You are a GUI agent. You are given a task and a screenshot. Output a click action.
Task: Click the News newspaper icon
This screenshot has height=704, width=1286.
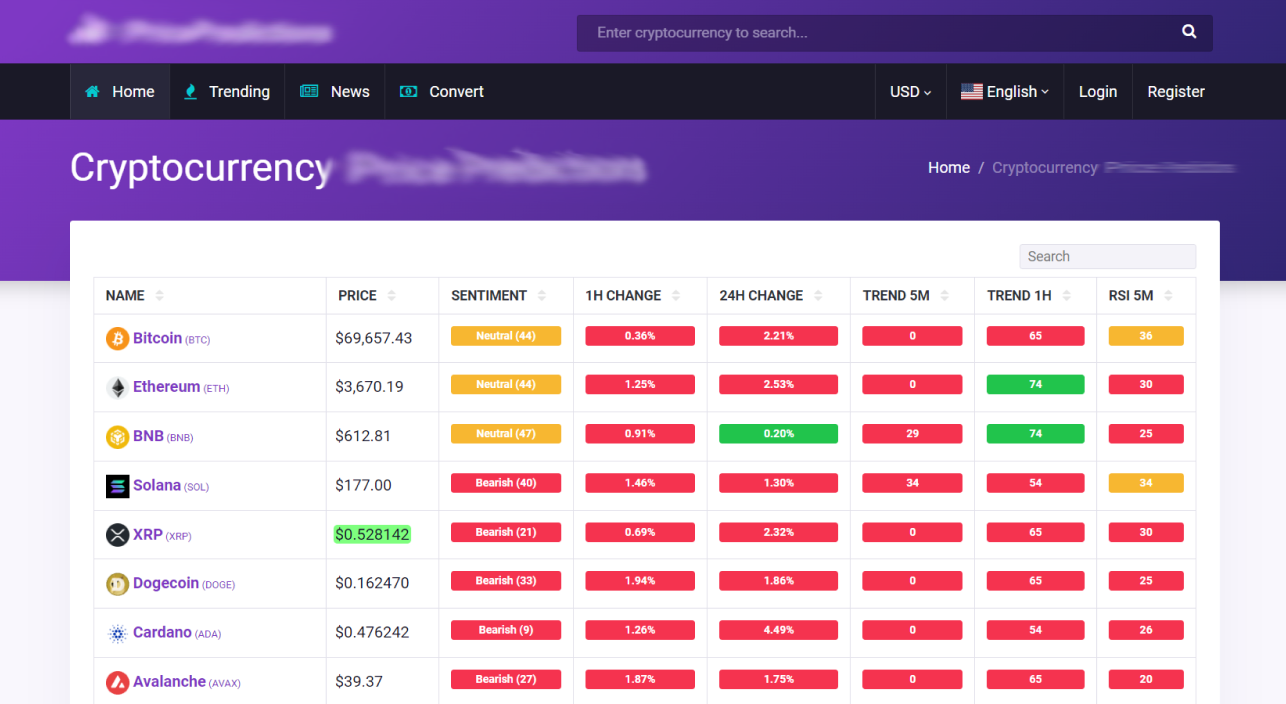coord(309,91)
